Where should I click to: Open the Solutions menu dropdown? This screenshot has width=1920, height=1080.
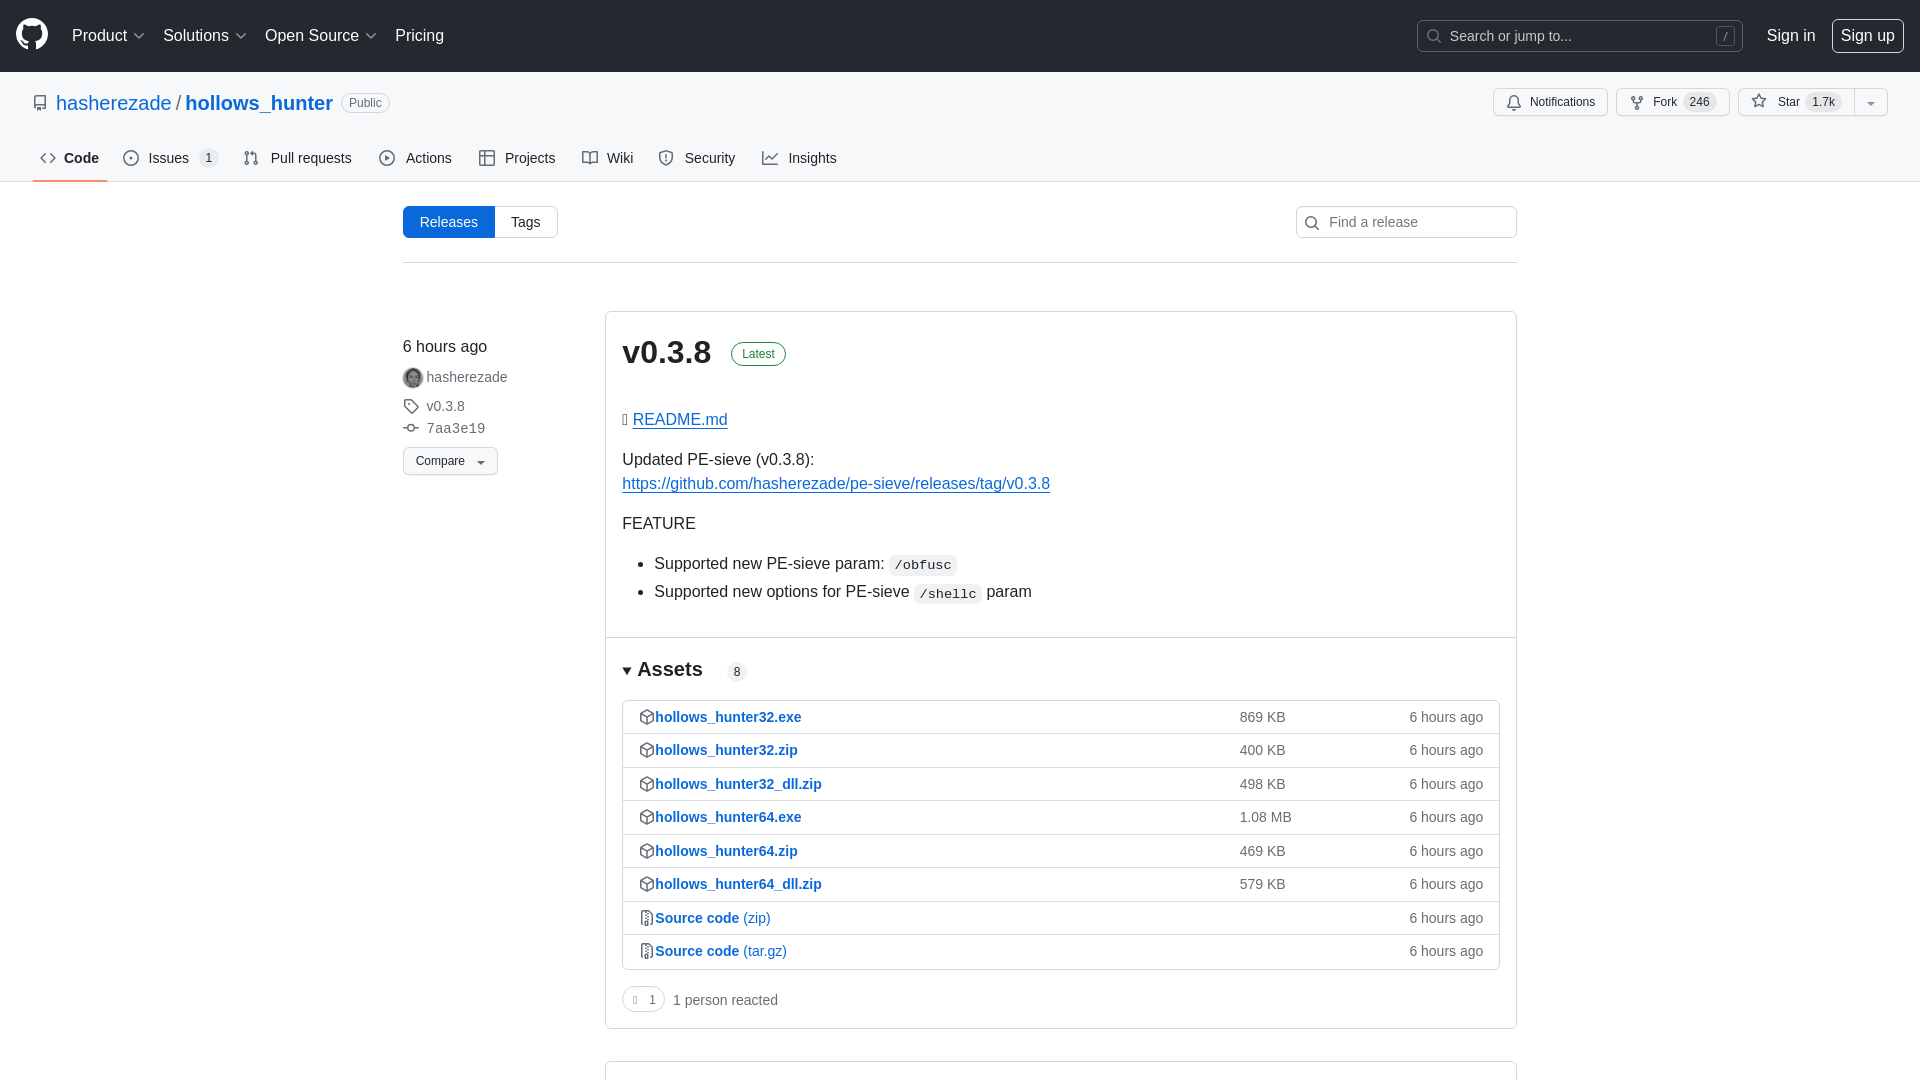click(x=204, y=36)
